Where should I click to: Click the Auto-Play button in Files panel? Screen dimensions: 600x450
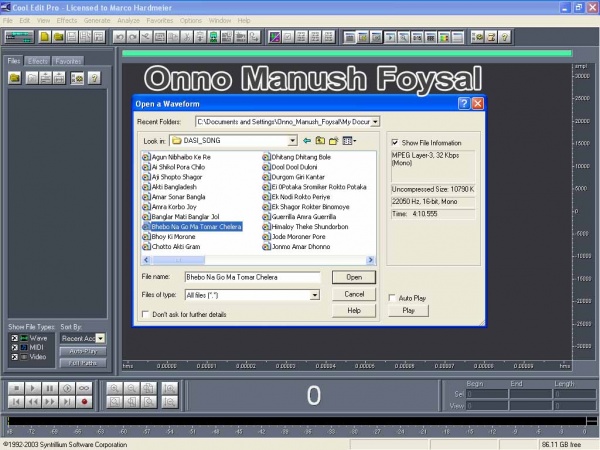83,351
